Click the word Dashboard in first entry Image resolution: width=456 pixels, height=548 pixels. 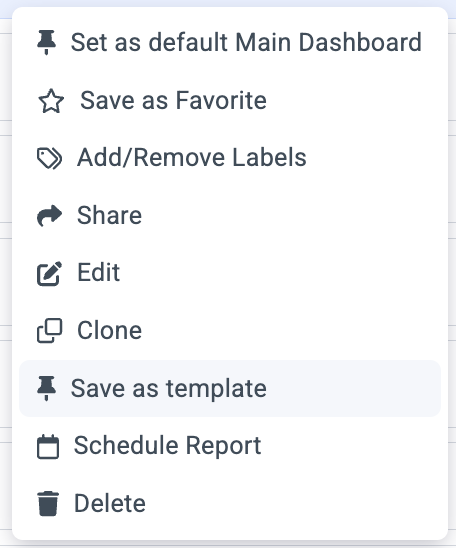360,42
